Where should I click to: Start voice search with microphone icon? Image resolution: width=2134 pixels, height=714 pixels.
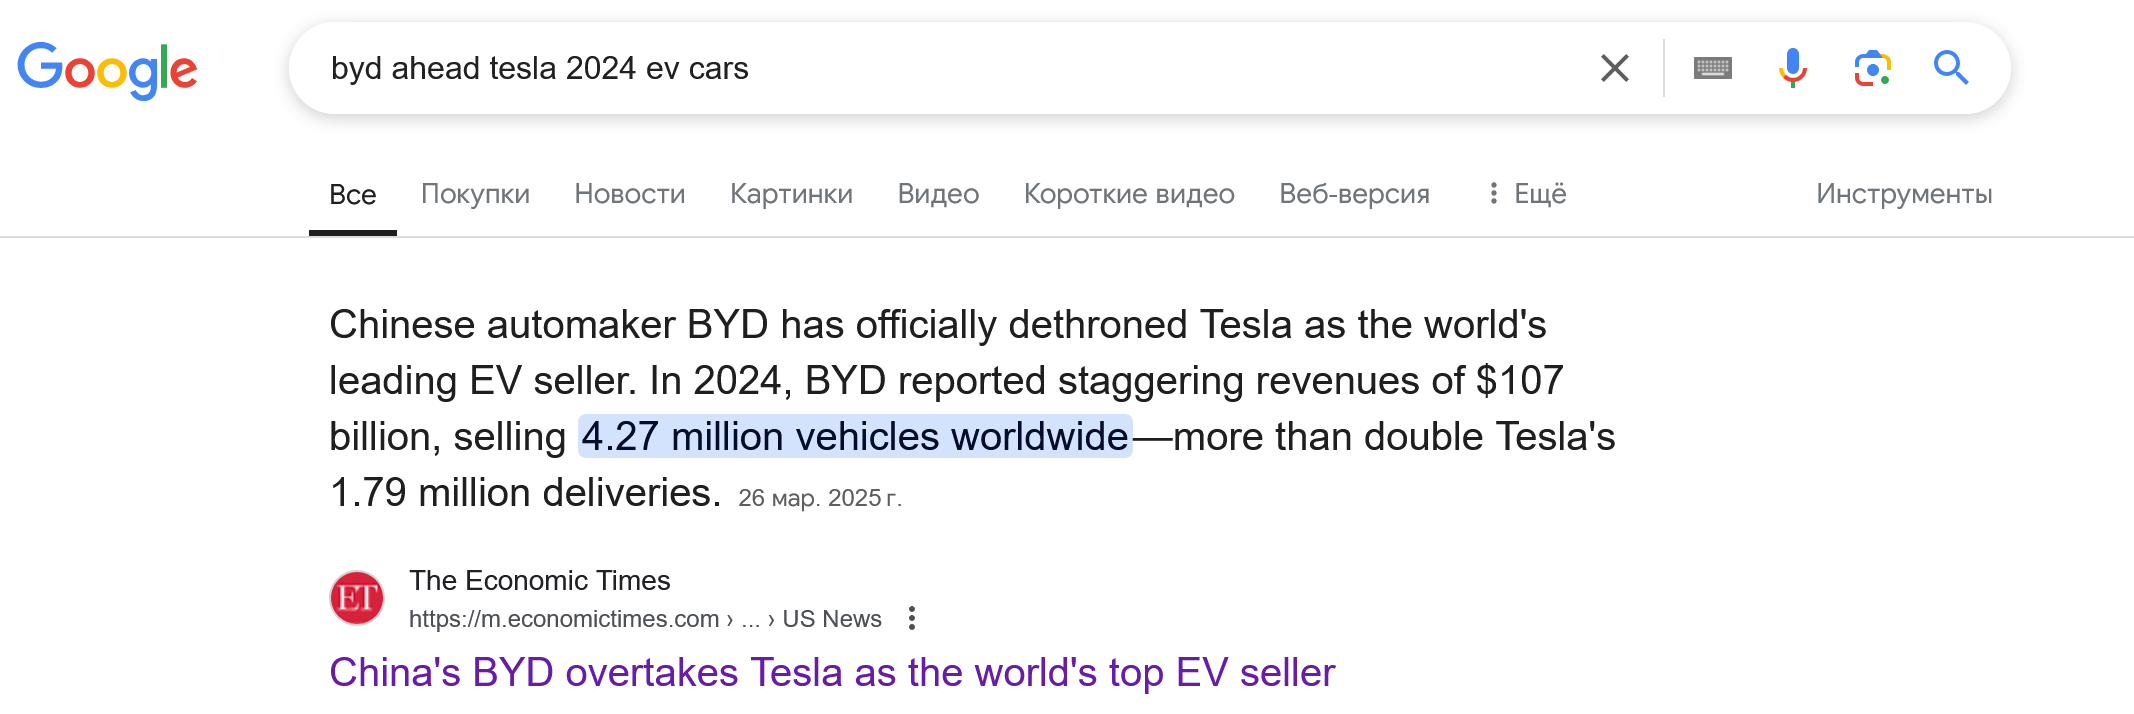point(1792,68)
